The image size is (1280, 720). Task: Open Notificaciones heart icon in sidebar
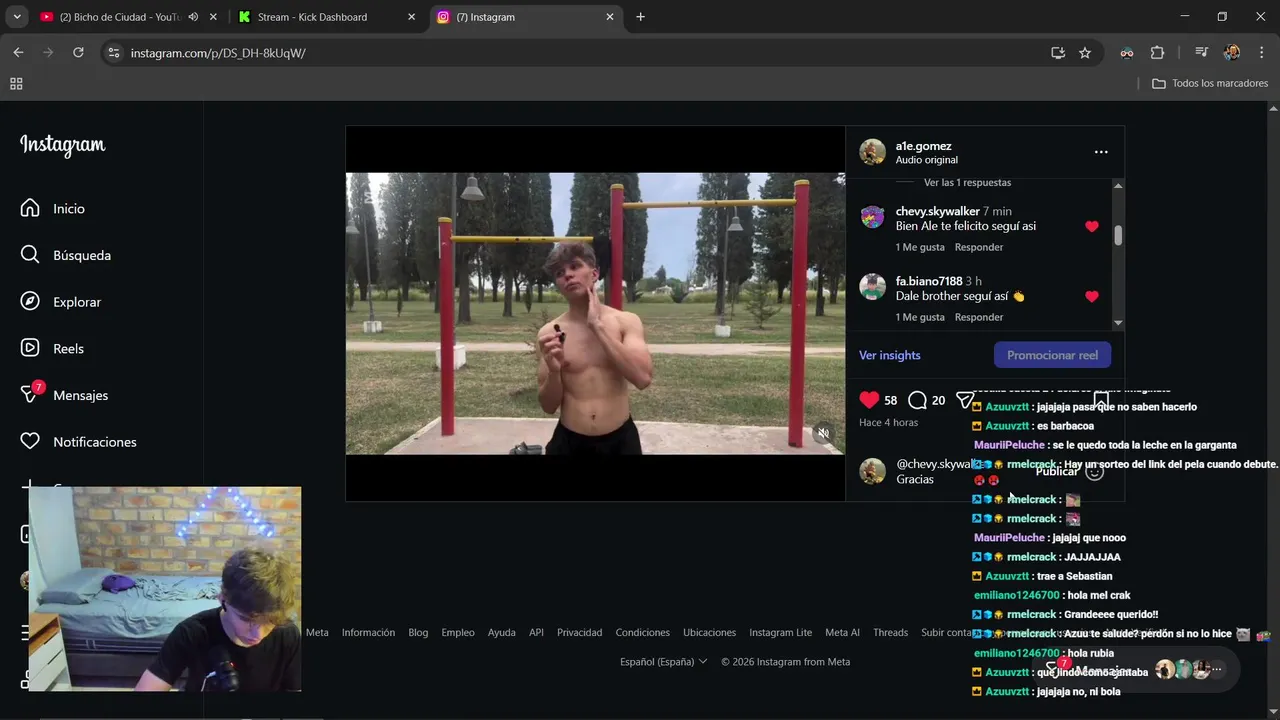click(30, 441)
